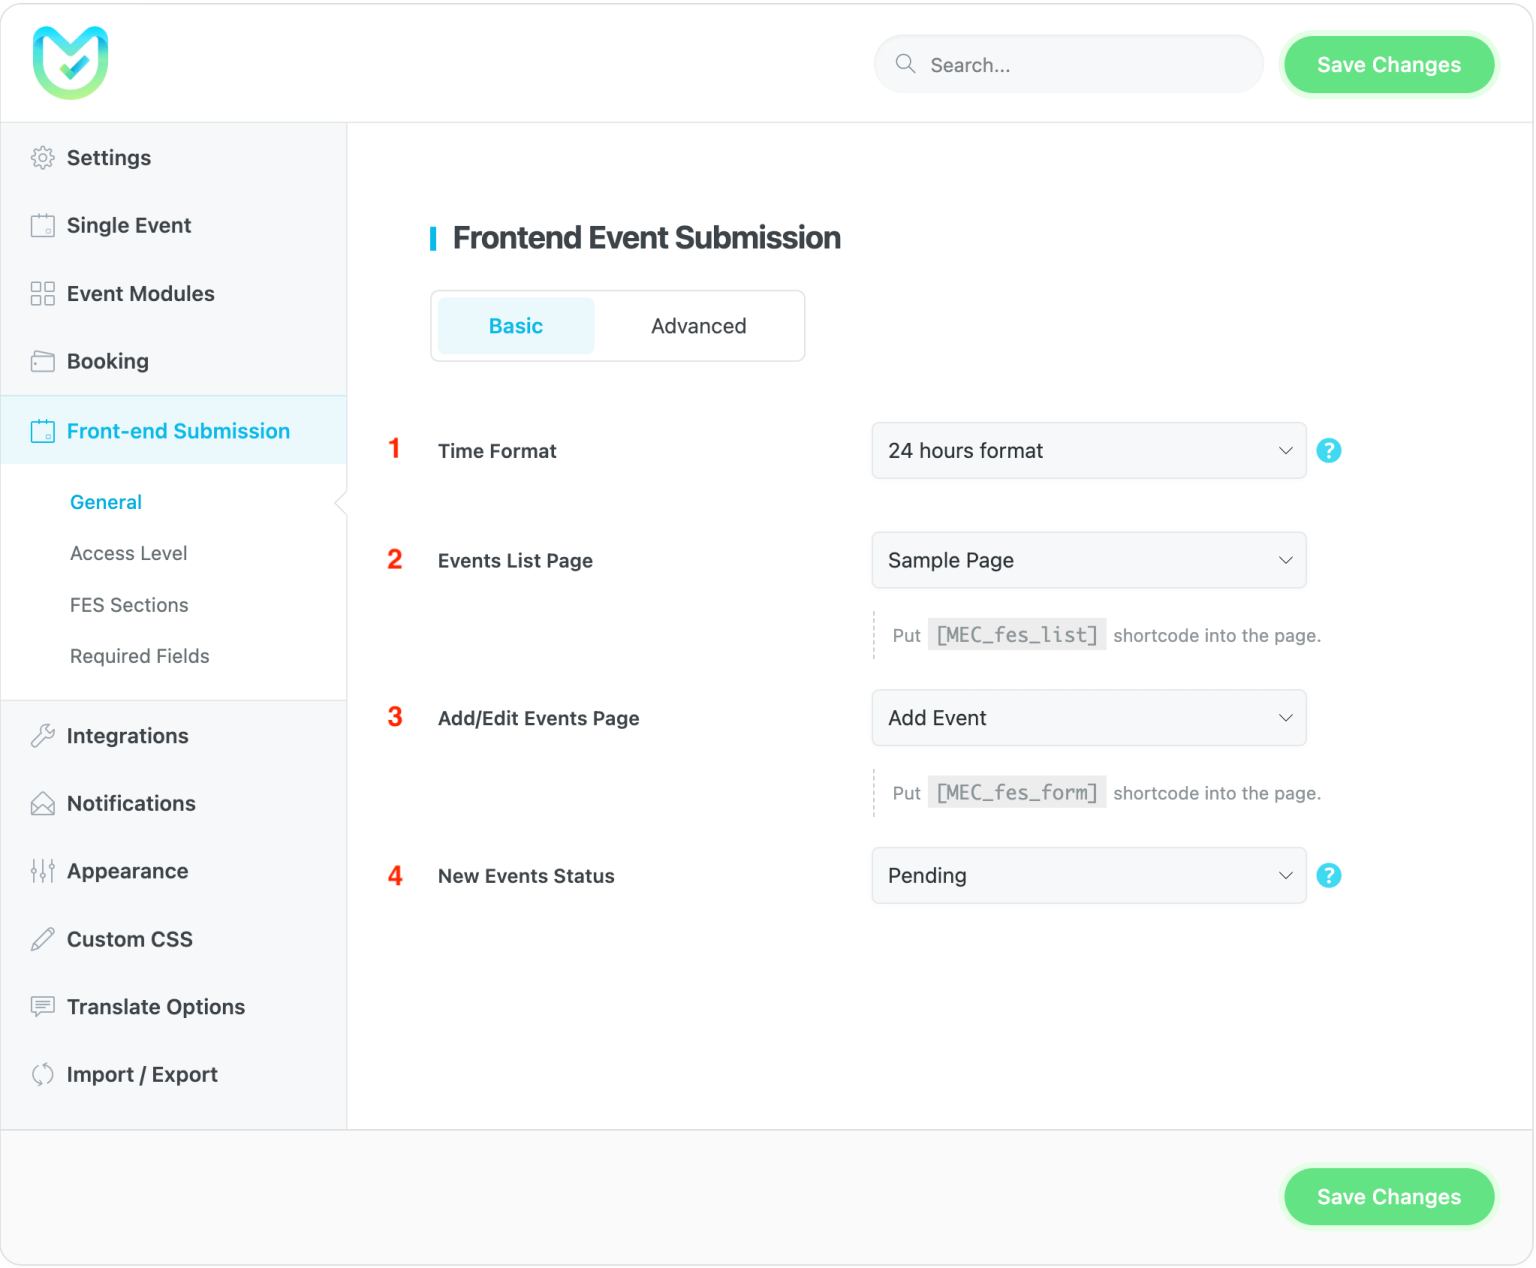1536x1268 pixels.
Task: Click the Import / Export refresh icon
Action: point(42,1074)
